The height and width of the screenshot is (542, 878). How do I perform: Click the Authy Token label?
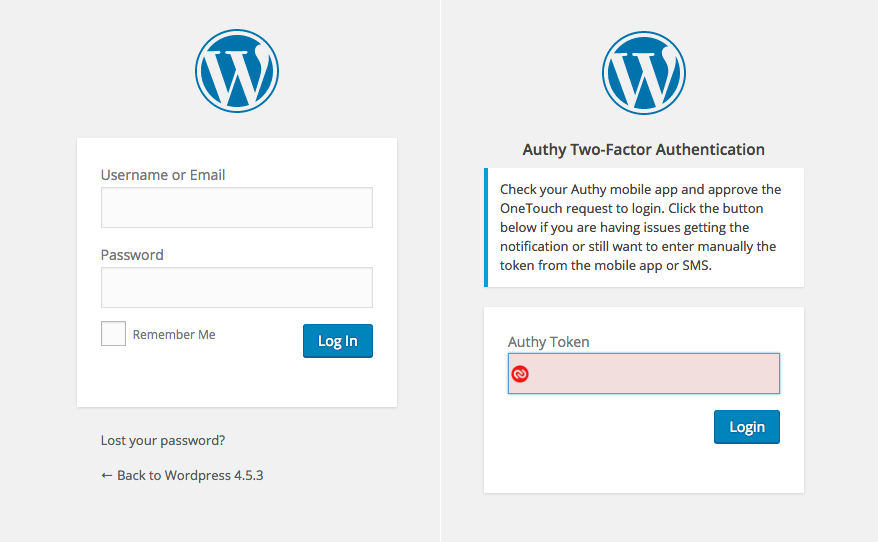(549, 342)
